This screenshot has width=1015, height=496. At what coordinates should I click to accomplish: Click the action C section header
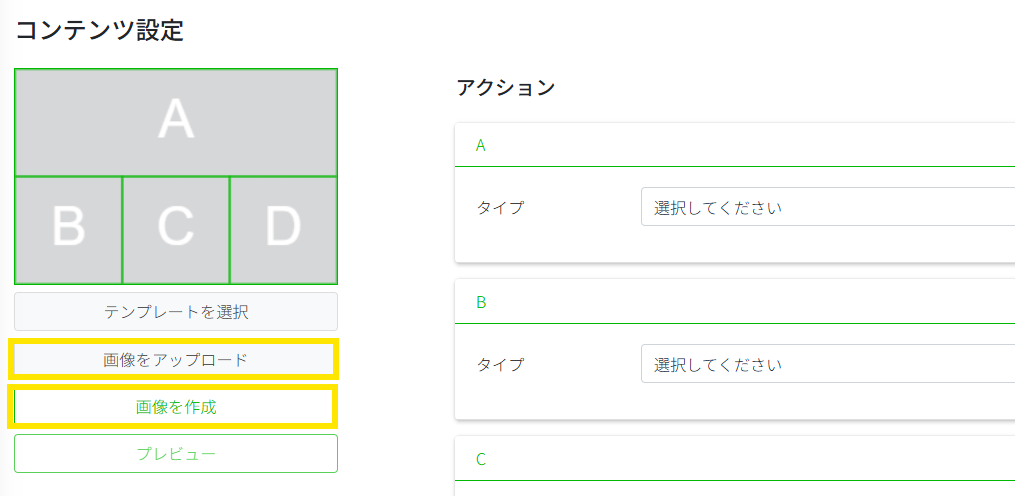tap(734, 460)
